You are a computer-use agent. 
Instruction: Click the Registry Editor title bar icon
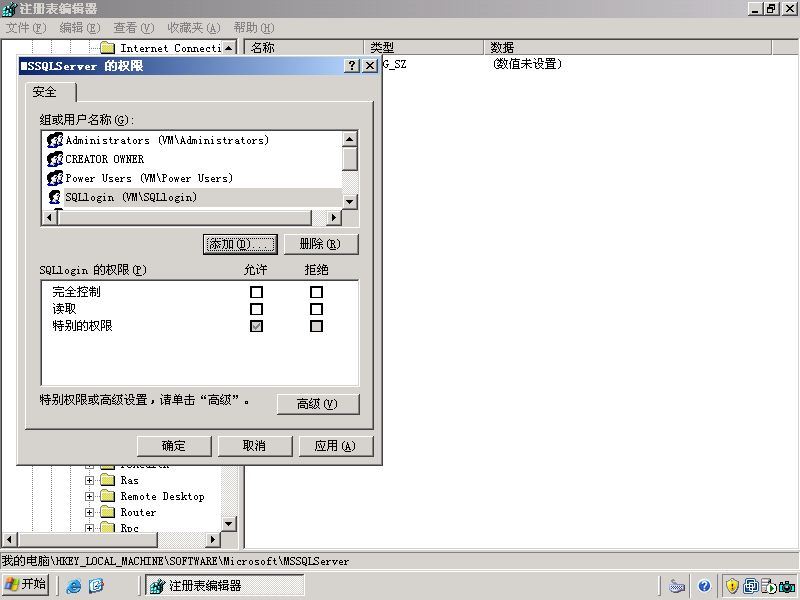tap(9, 9)
